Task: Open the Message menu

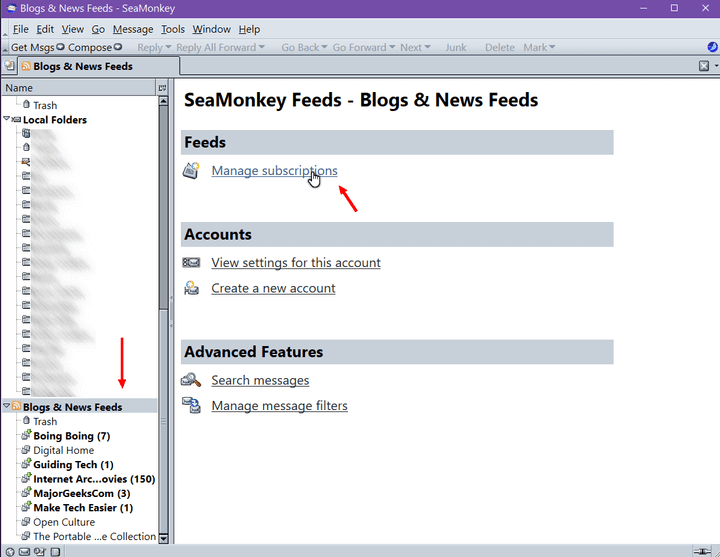Action: coord(133,29)
